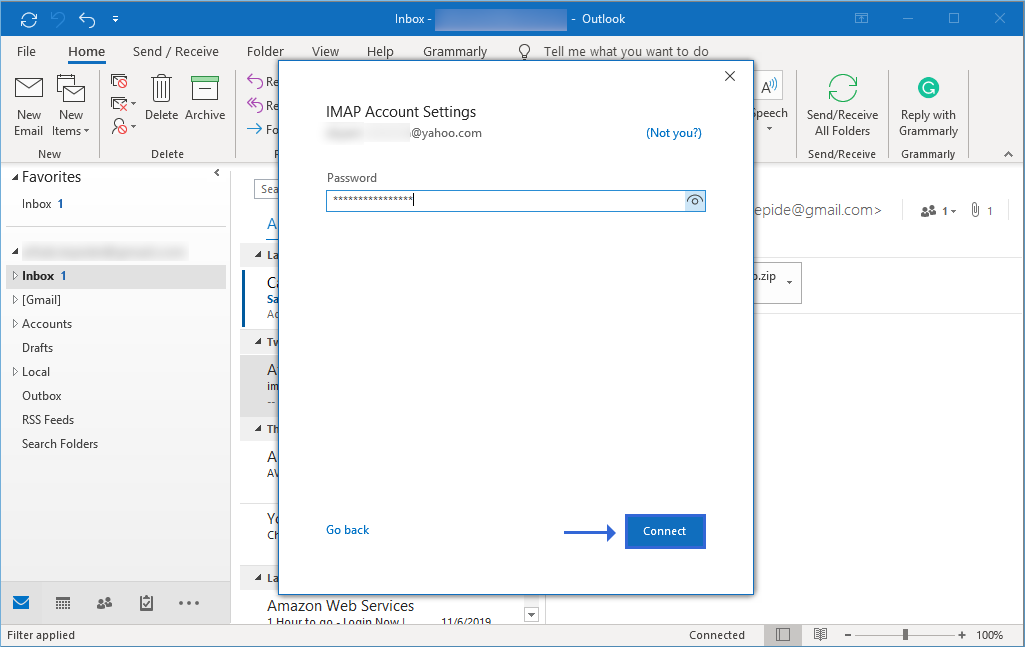The height and width of the screenshot is (647, 1025).
Task: Click the Tell me lightbulb icon
Action: pos(524,52)
